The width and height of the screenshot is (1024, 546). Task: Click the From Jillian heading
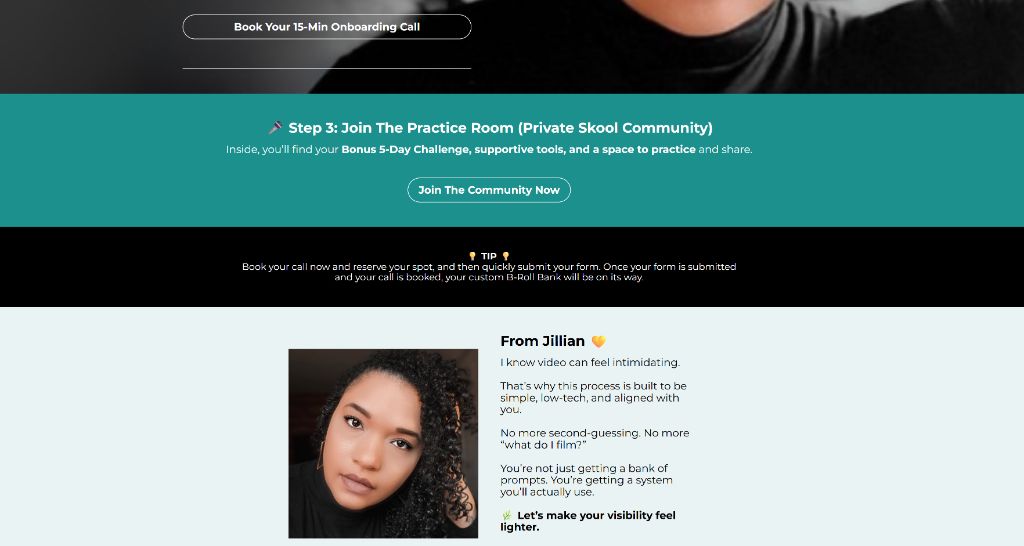[542, 341]
